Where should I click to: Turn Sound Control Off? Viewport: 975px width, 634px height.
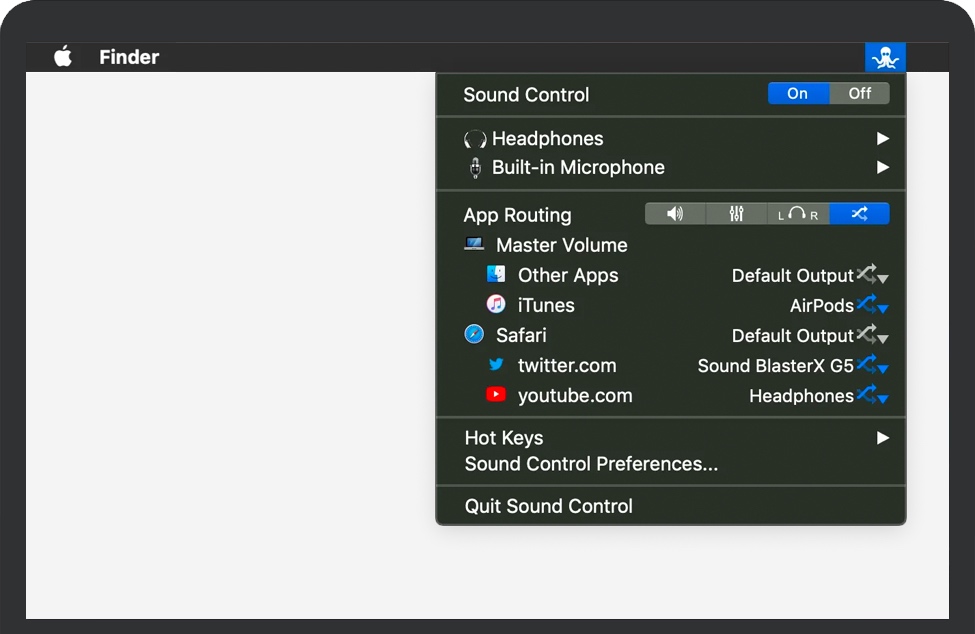(860, 93)
